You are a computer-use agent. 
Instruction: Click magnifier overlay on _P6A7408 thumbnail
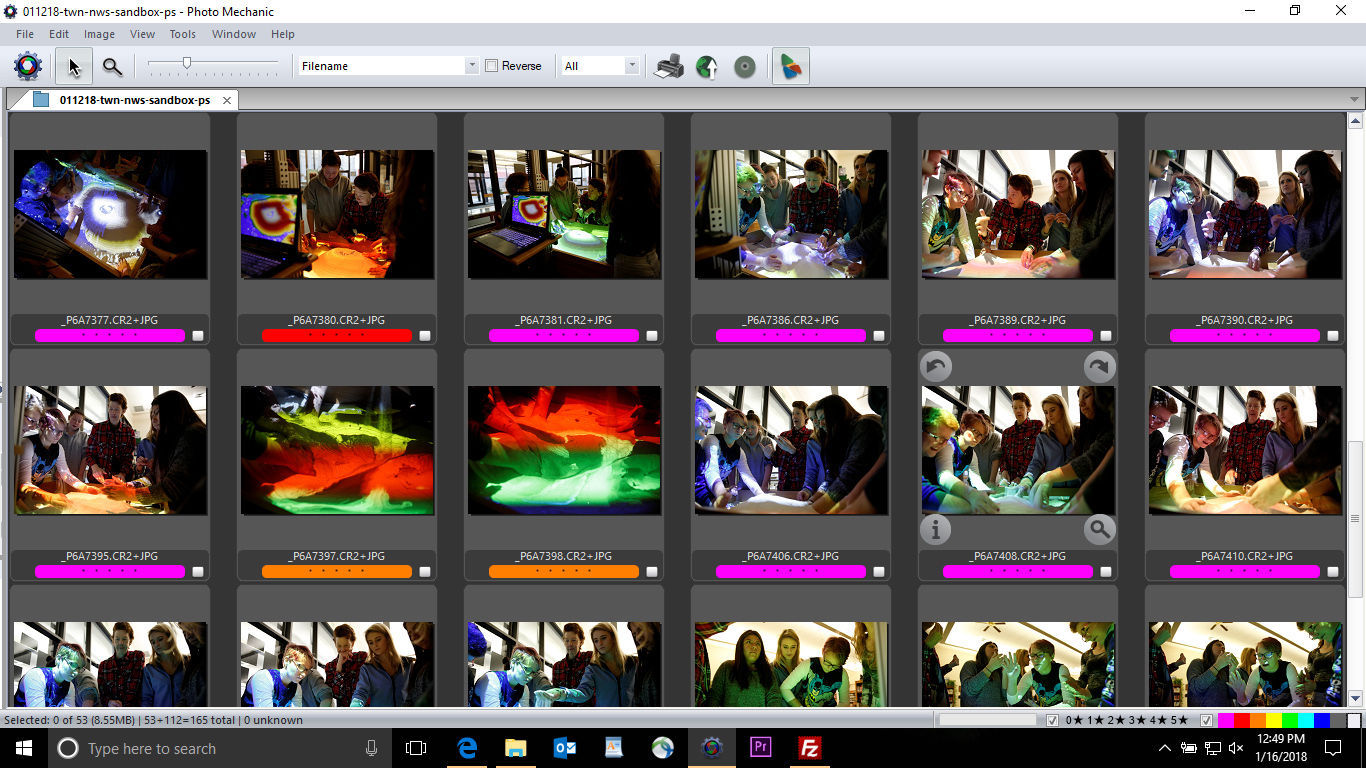(1100, 530)
